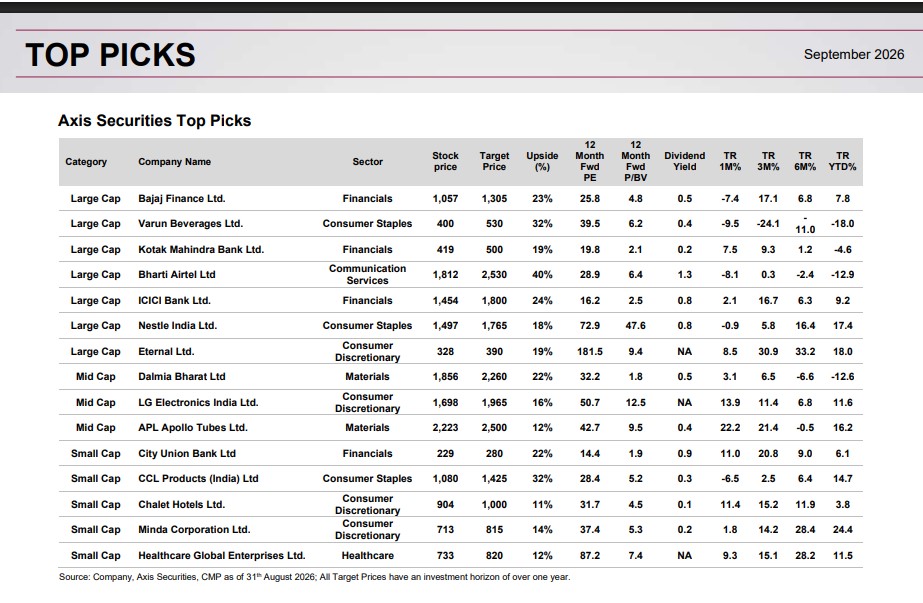The image size is (923, 603).
Task: Click the Dividend Yield column header
Action: [x=685, y=161]
